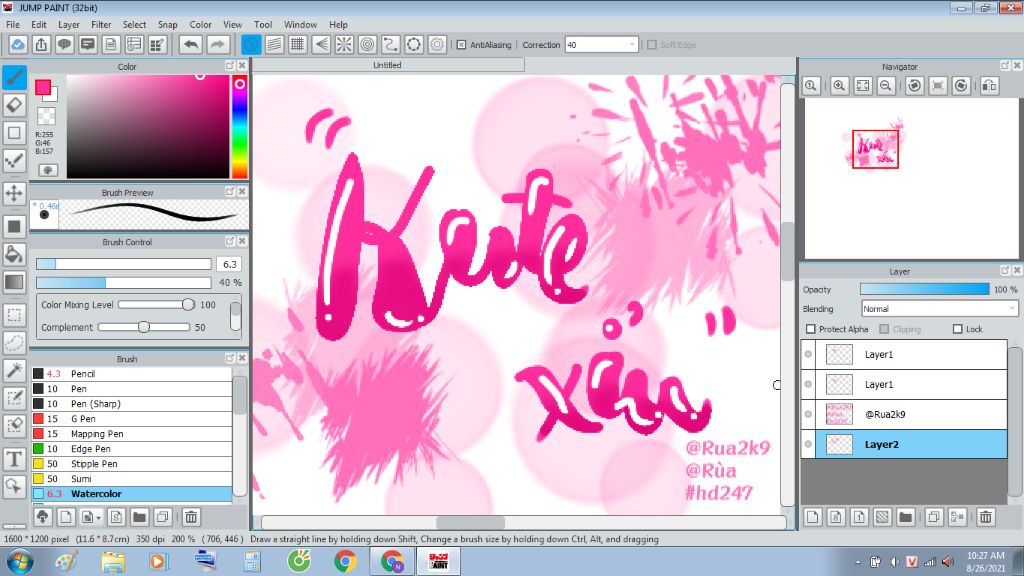Enable radial snap

344,44
